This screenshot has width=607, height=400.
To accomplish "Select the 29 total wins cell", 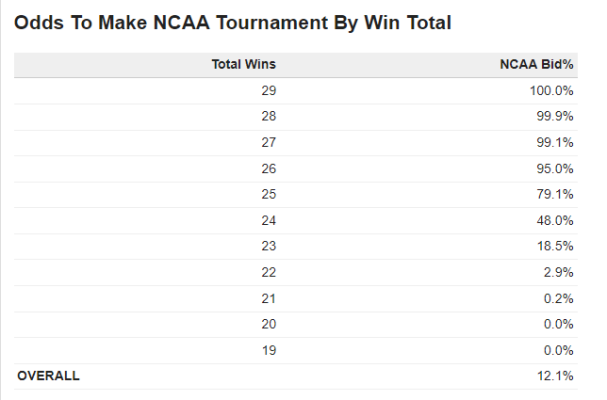I will pos(269,91).
